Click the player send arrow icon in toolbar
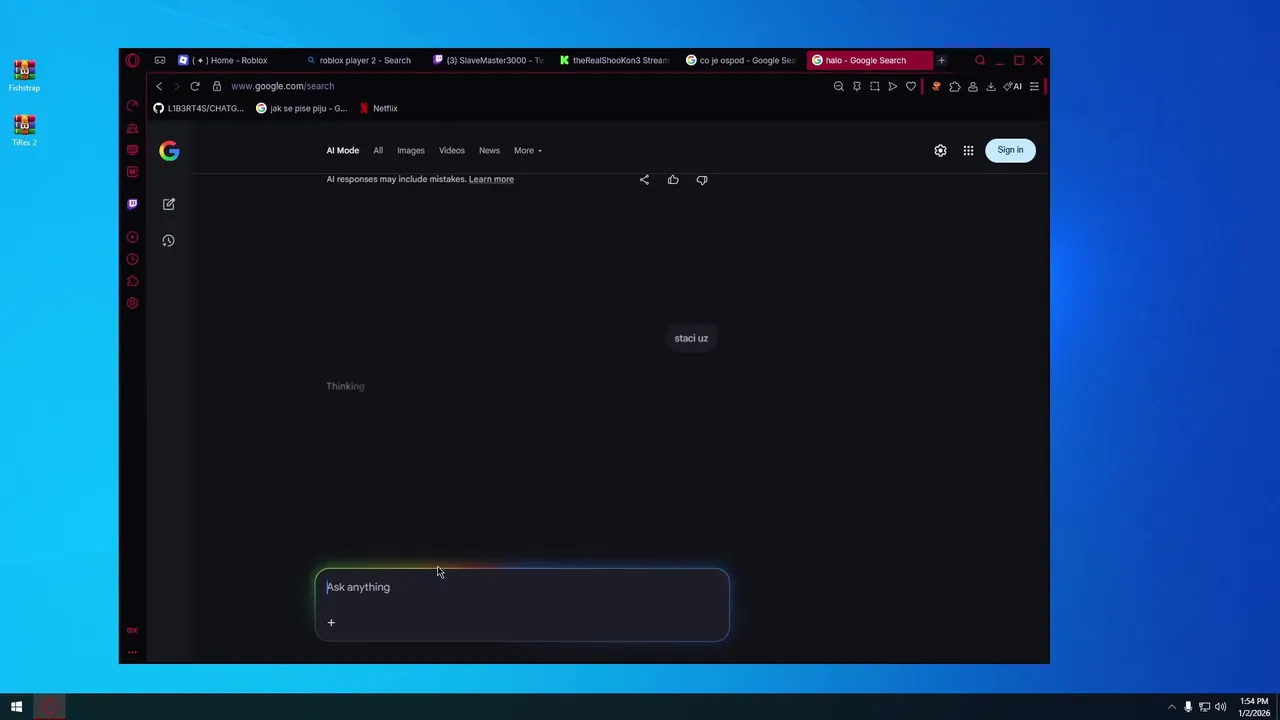1280x720 pixels. point(893,87)
